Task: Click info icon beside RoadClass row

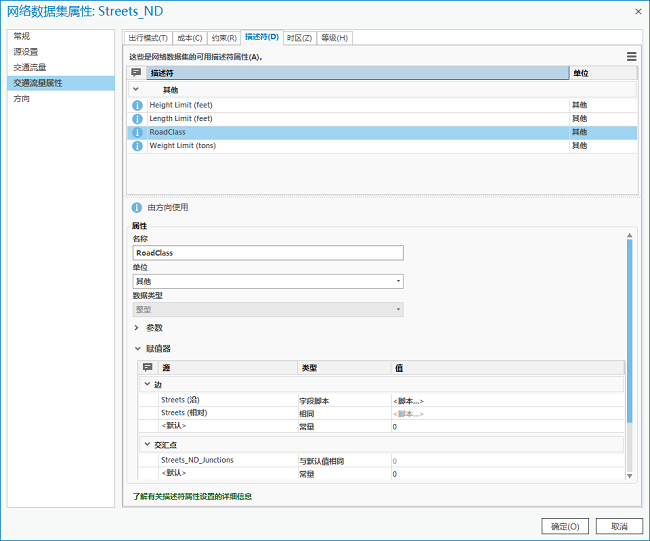Action: (137, 132)
